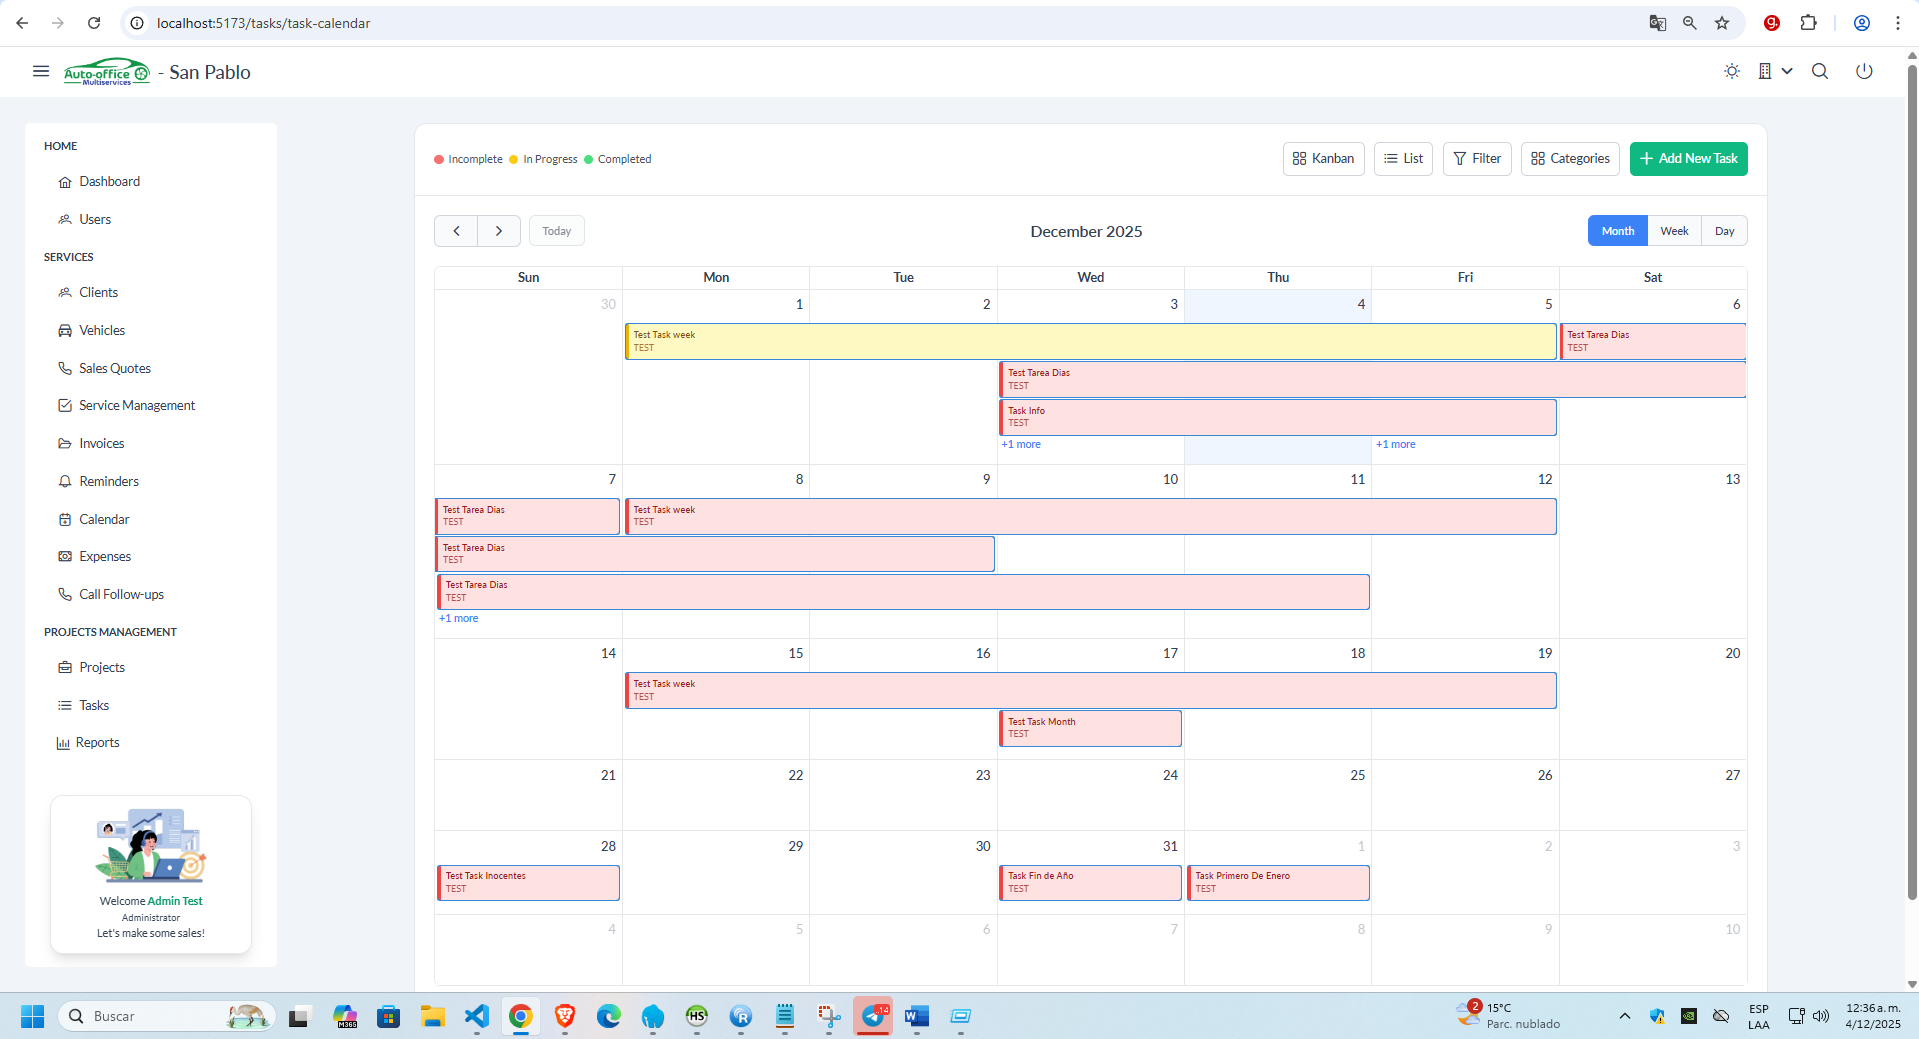Click the power logout icon
Screen dimensions: 1919x1039
point(1864,71)
